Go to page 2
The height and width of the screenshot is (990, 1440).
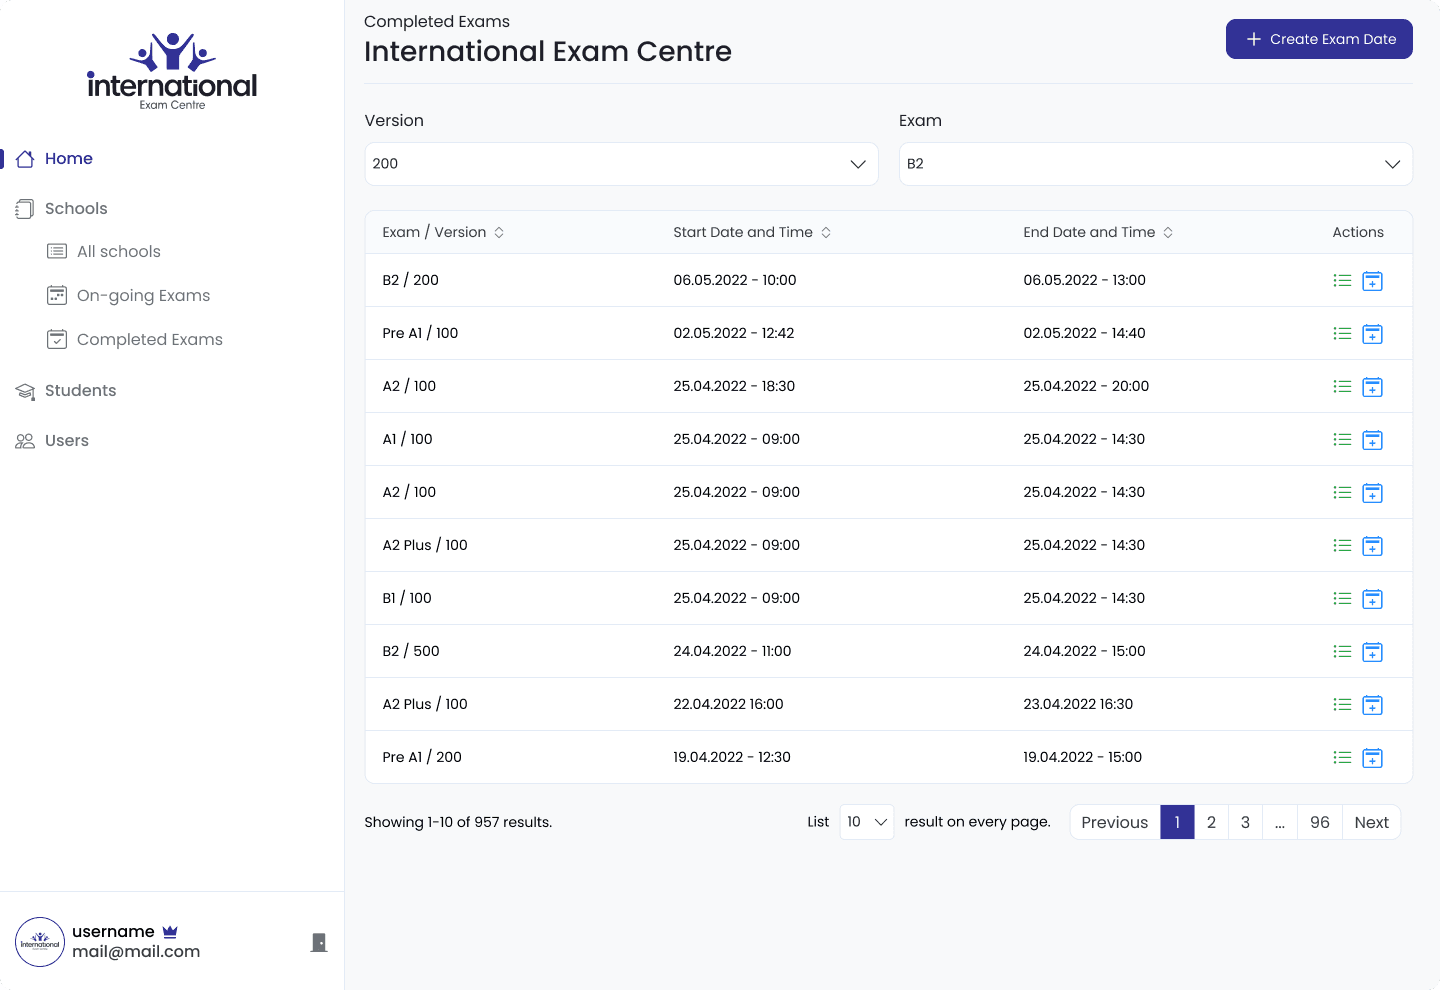click(1211, 822)
